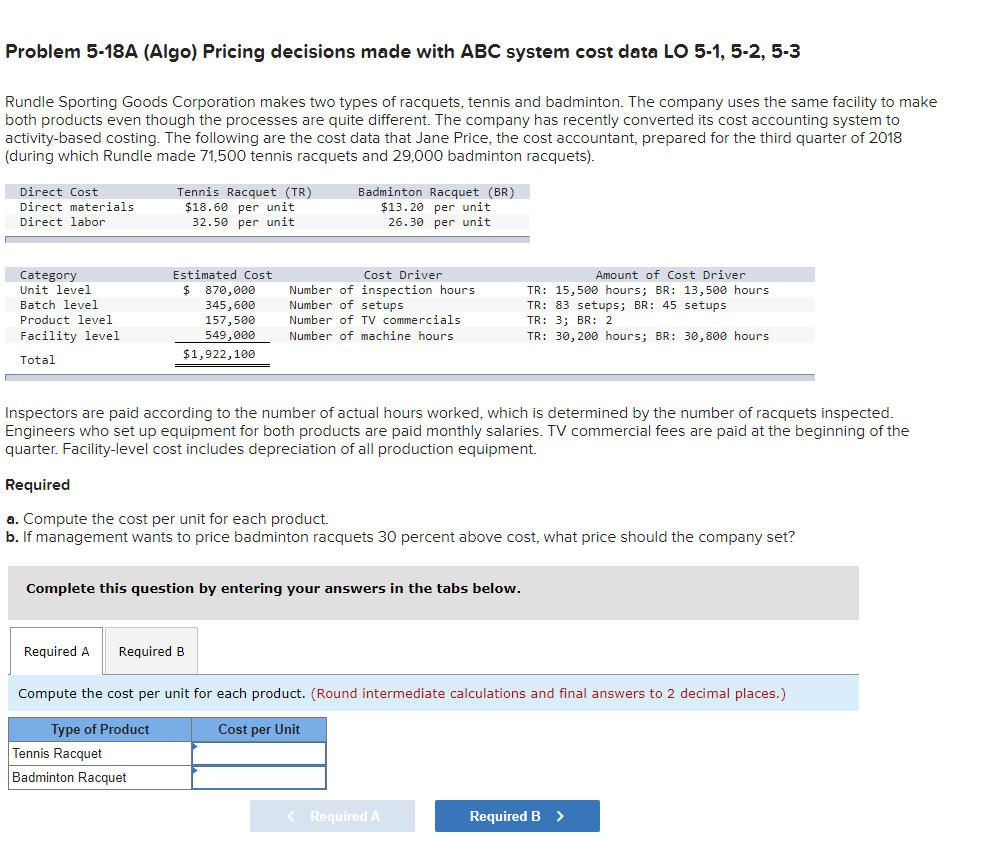Click the disabled Required A back button
Screen dimensions: 996x864
point(332,815)
